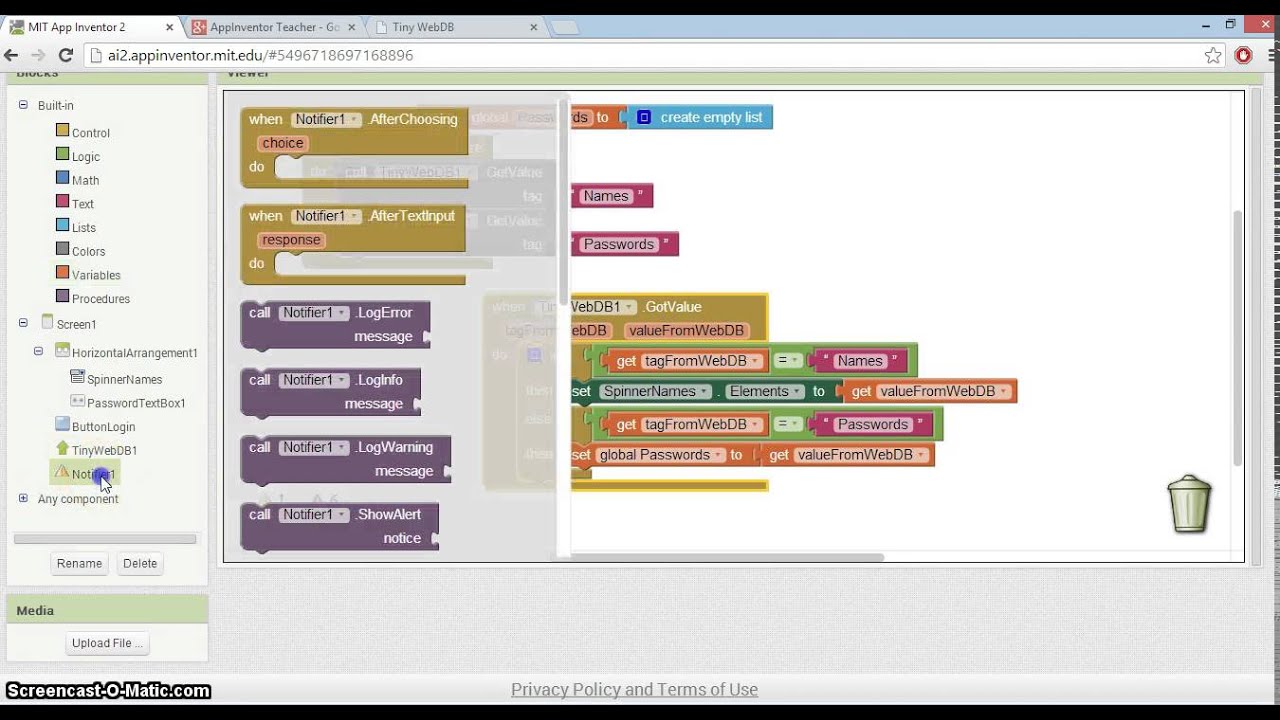Close the MIT App Inventor 2 tab
The image size is (1280, 720).
169,27
